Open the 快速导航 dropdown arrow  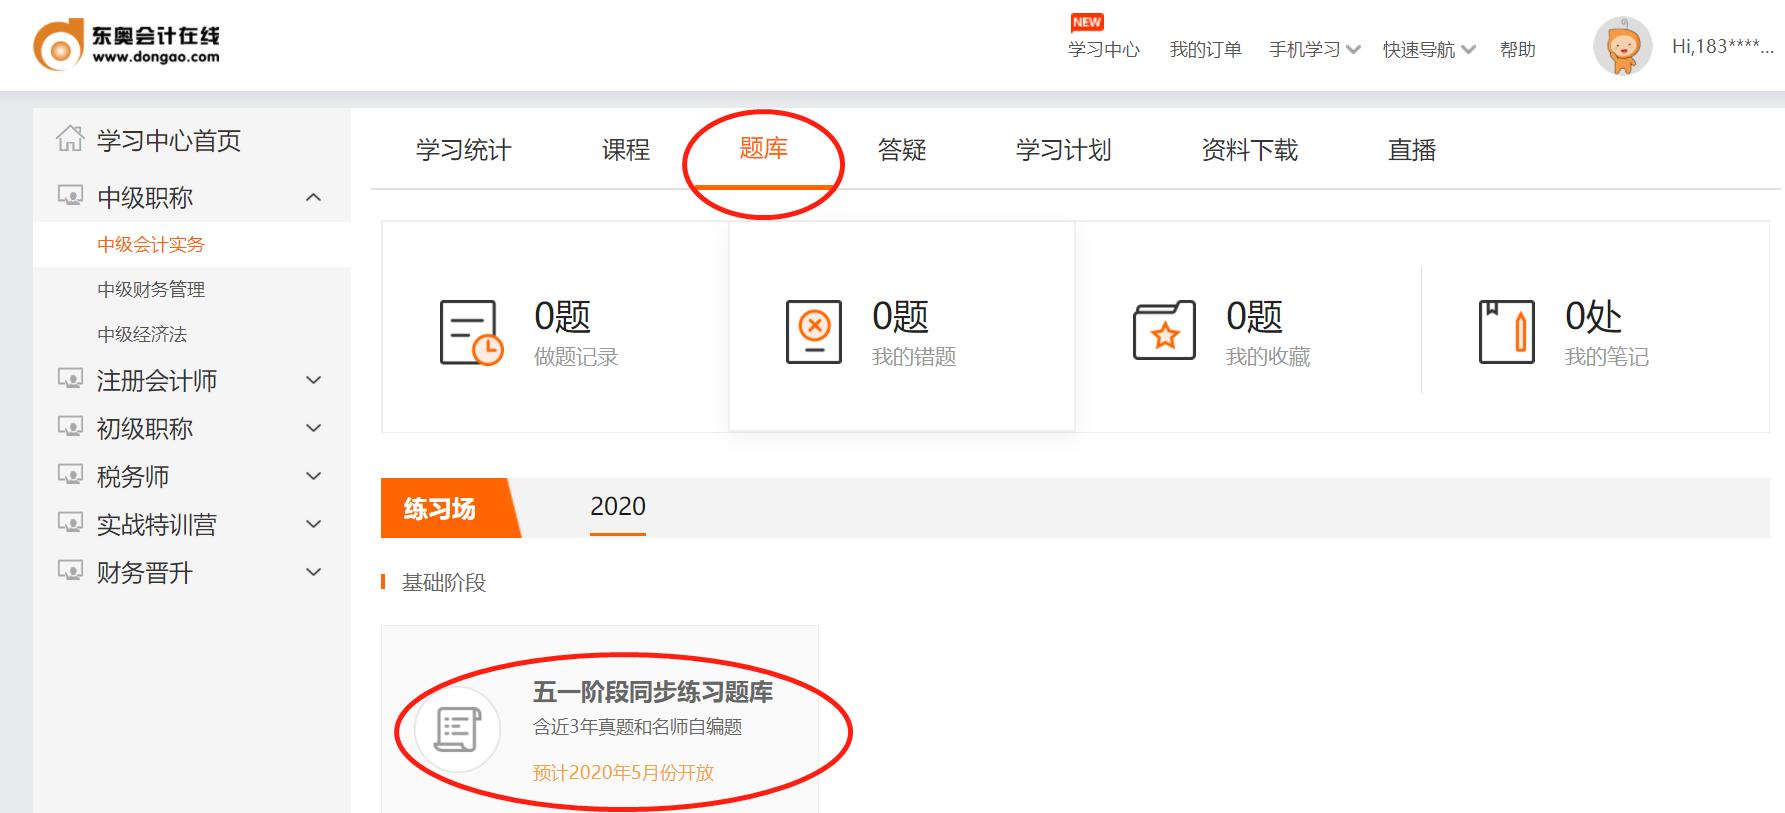1468,49
